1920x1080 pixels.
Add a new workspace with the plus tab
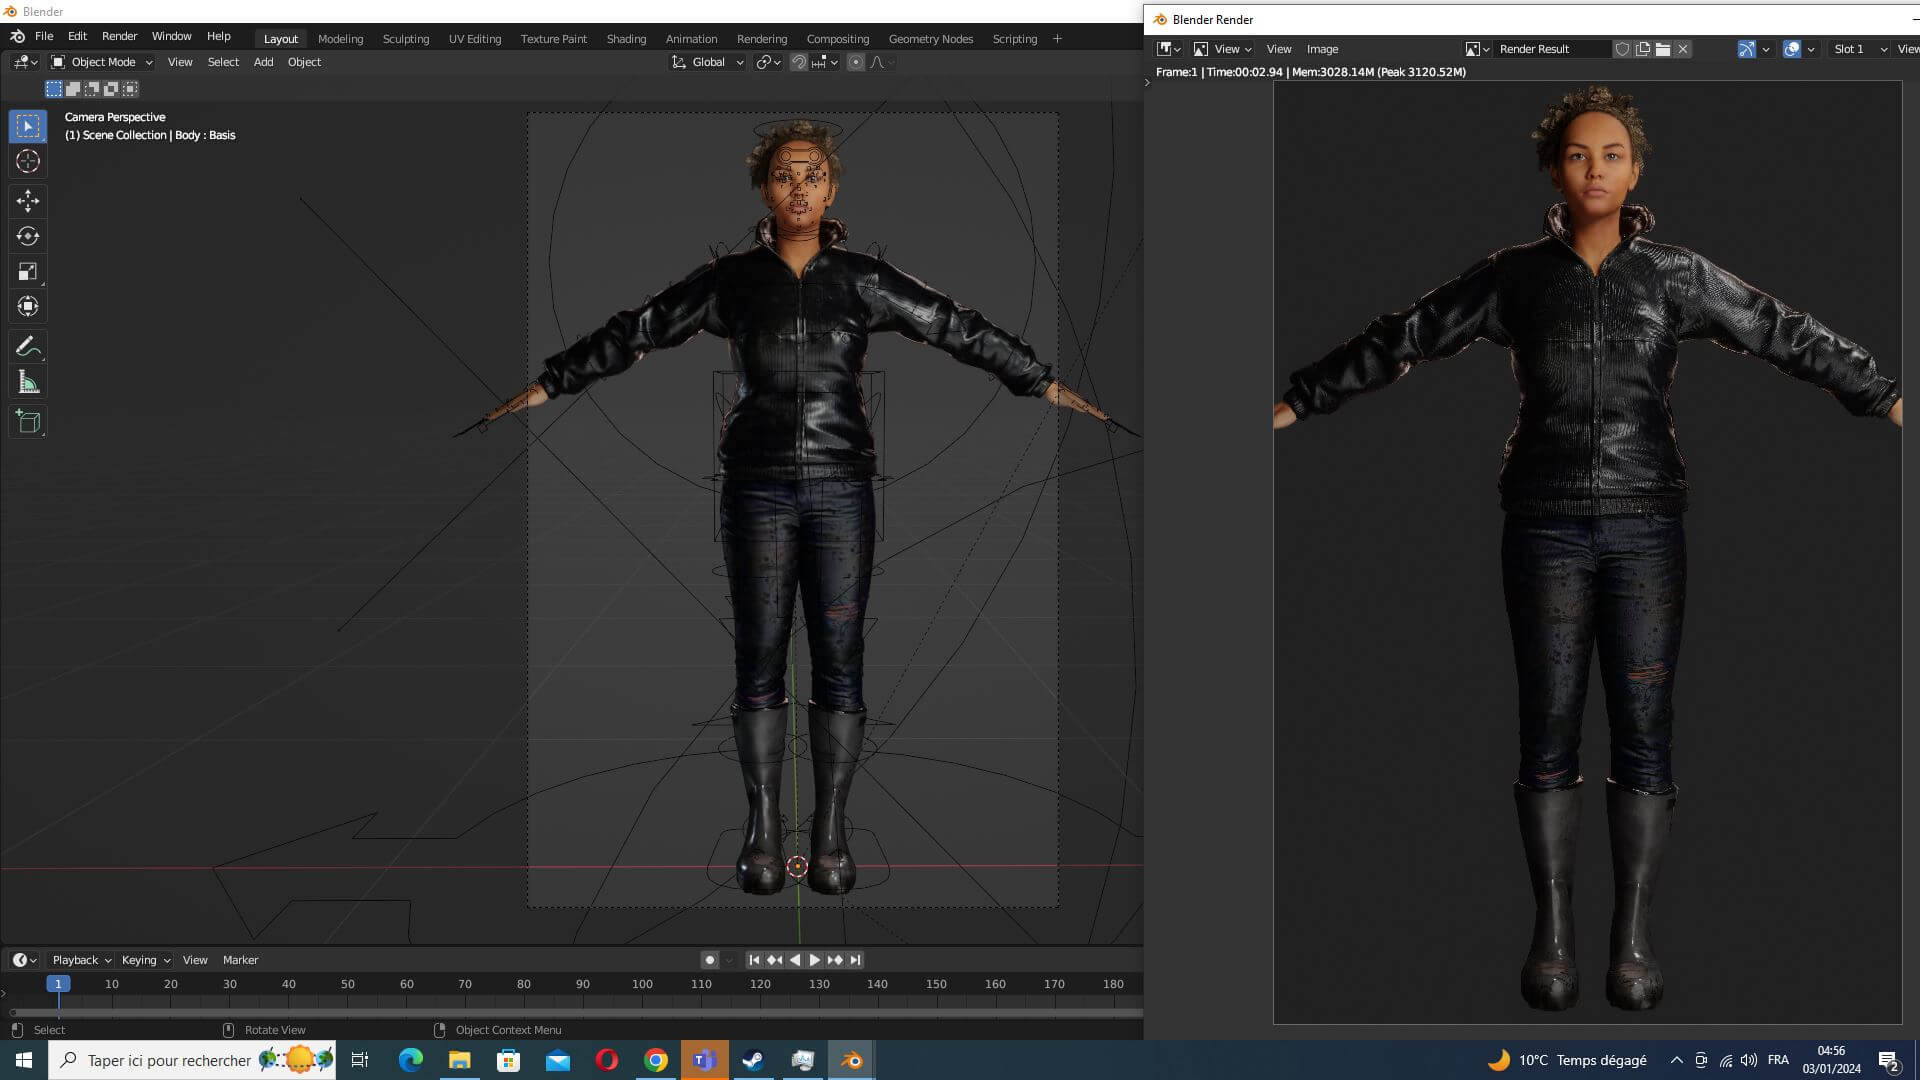pos(1057,39)
